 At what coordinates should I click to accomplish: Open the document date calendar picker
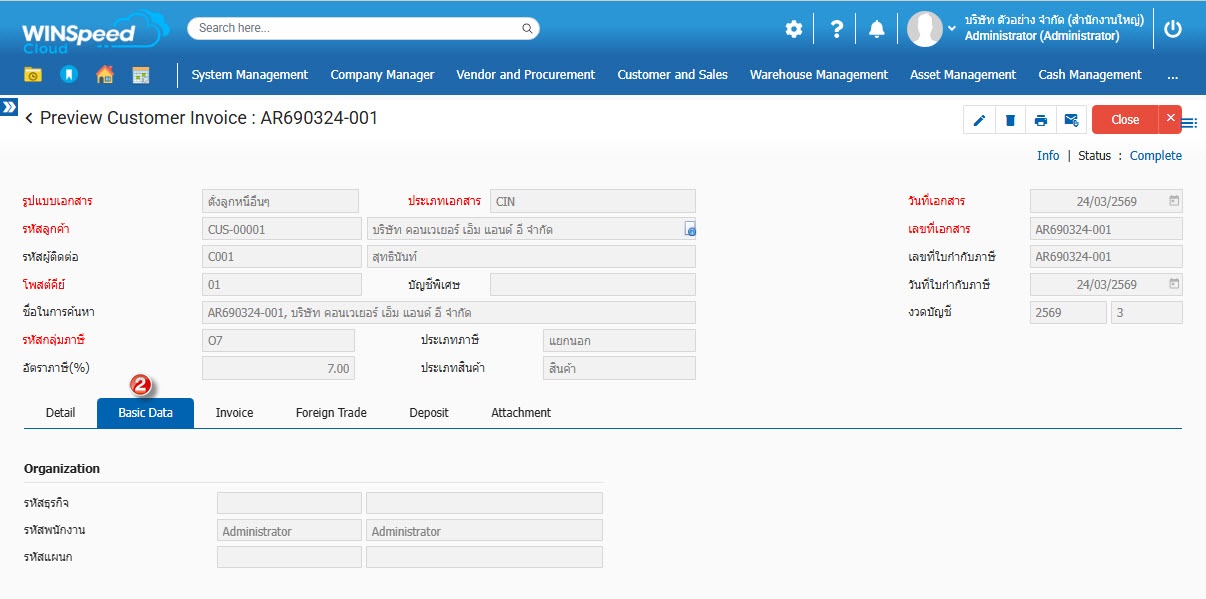coord(1174,201)
